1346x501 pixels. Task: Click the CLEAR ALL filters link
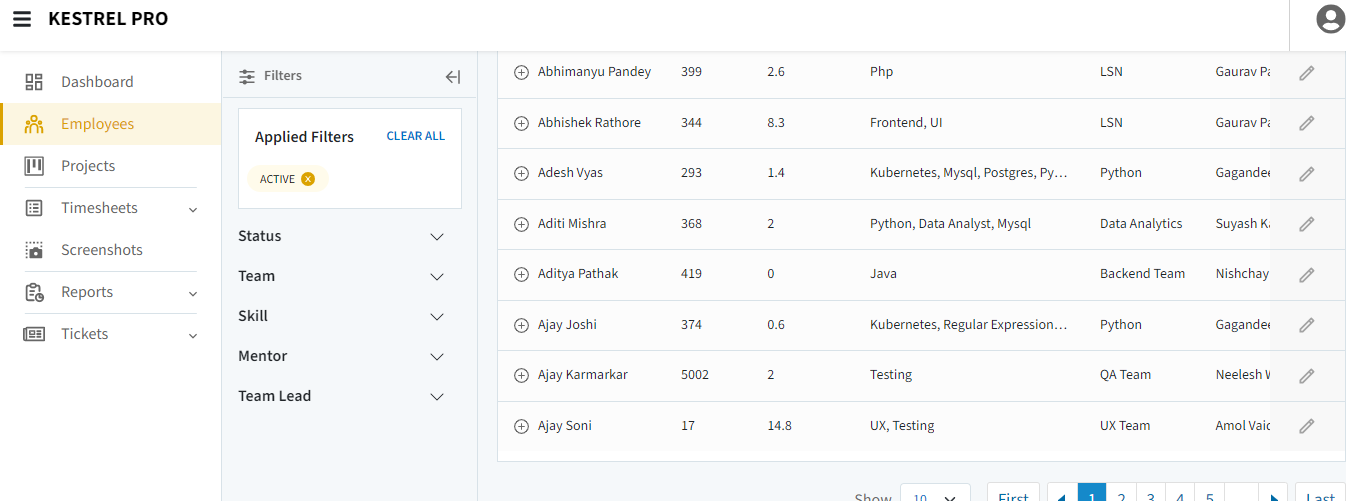(415, 136)
